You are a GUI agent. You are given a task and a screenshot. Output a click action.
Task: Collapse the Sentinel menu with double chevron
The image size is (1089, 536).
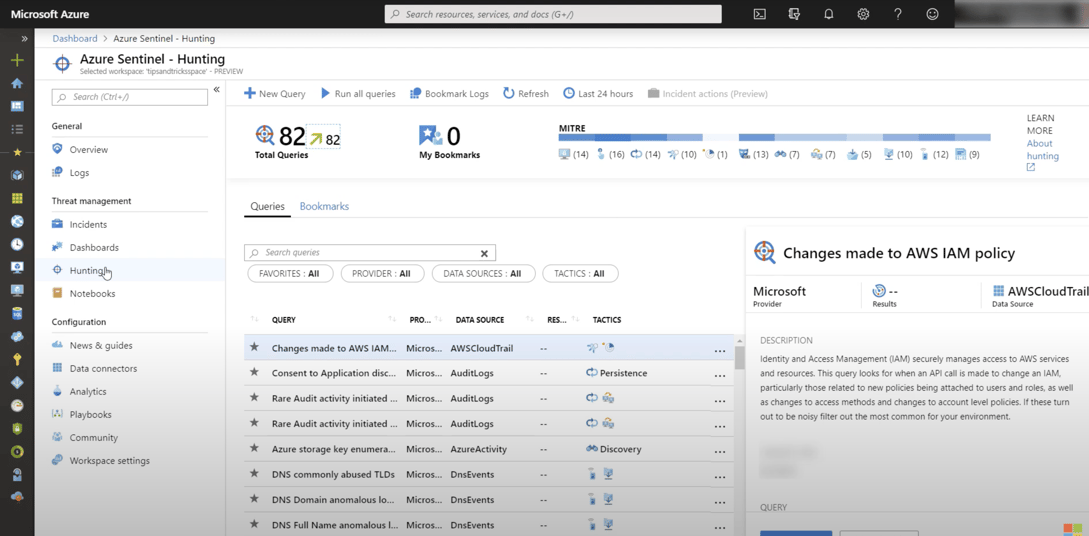pyautogui.click(x=216, y=89)
